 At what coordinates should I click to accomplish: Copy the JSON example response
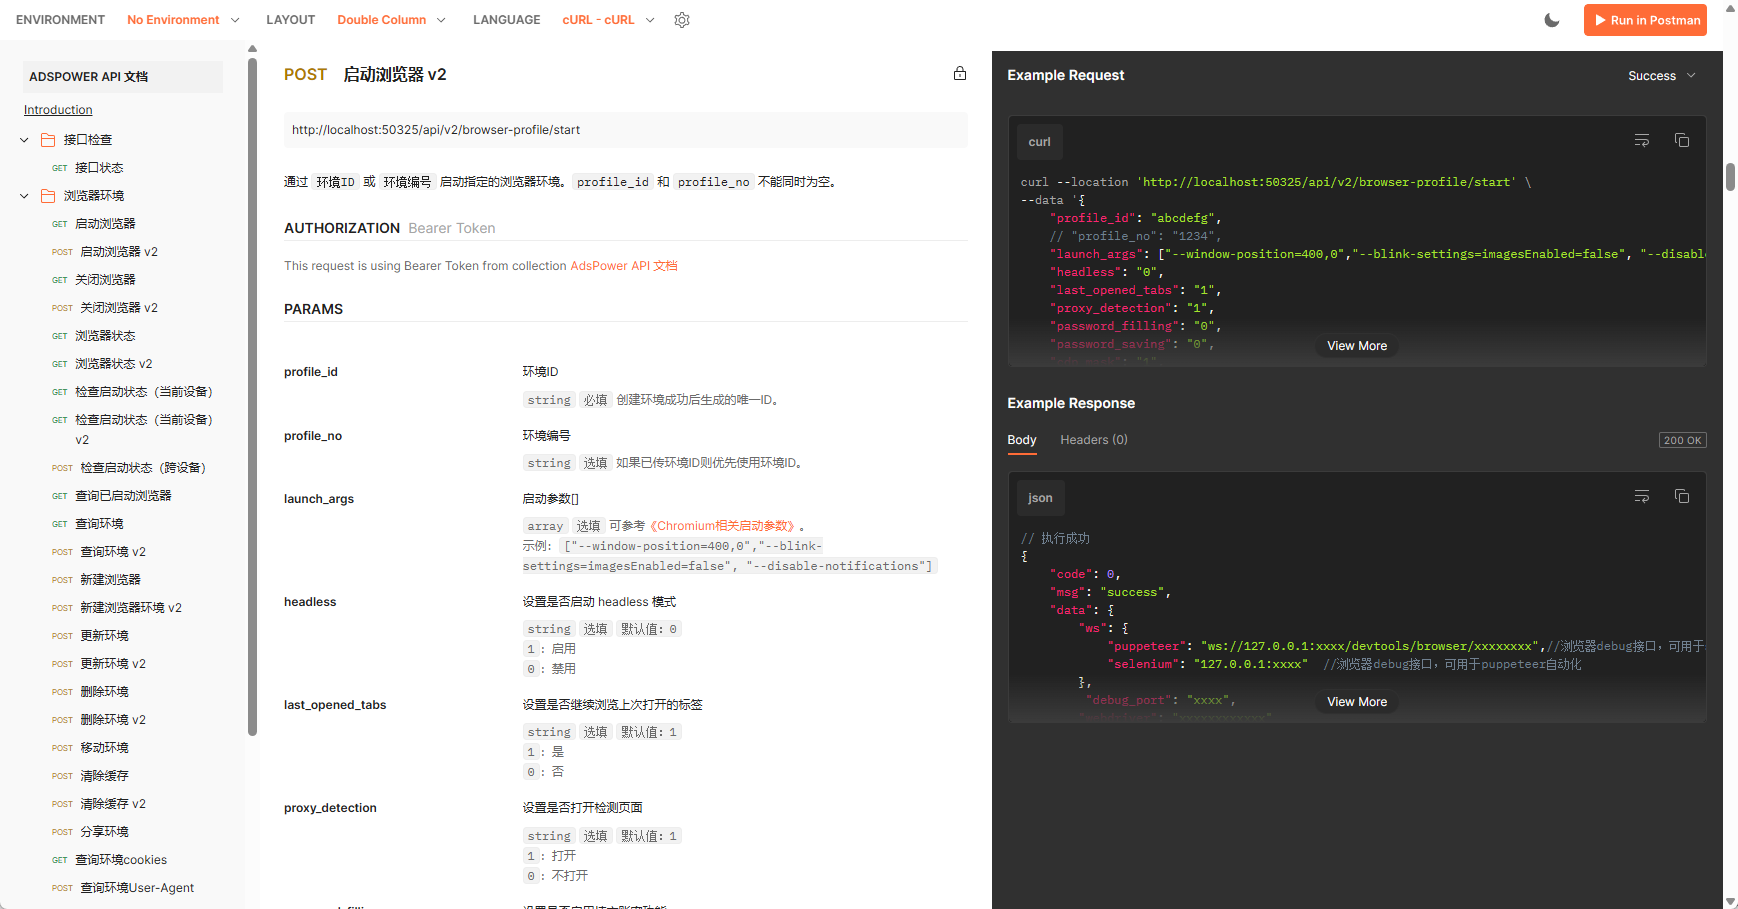tap(1682, 497)
